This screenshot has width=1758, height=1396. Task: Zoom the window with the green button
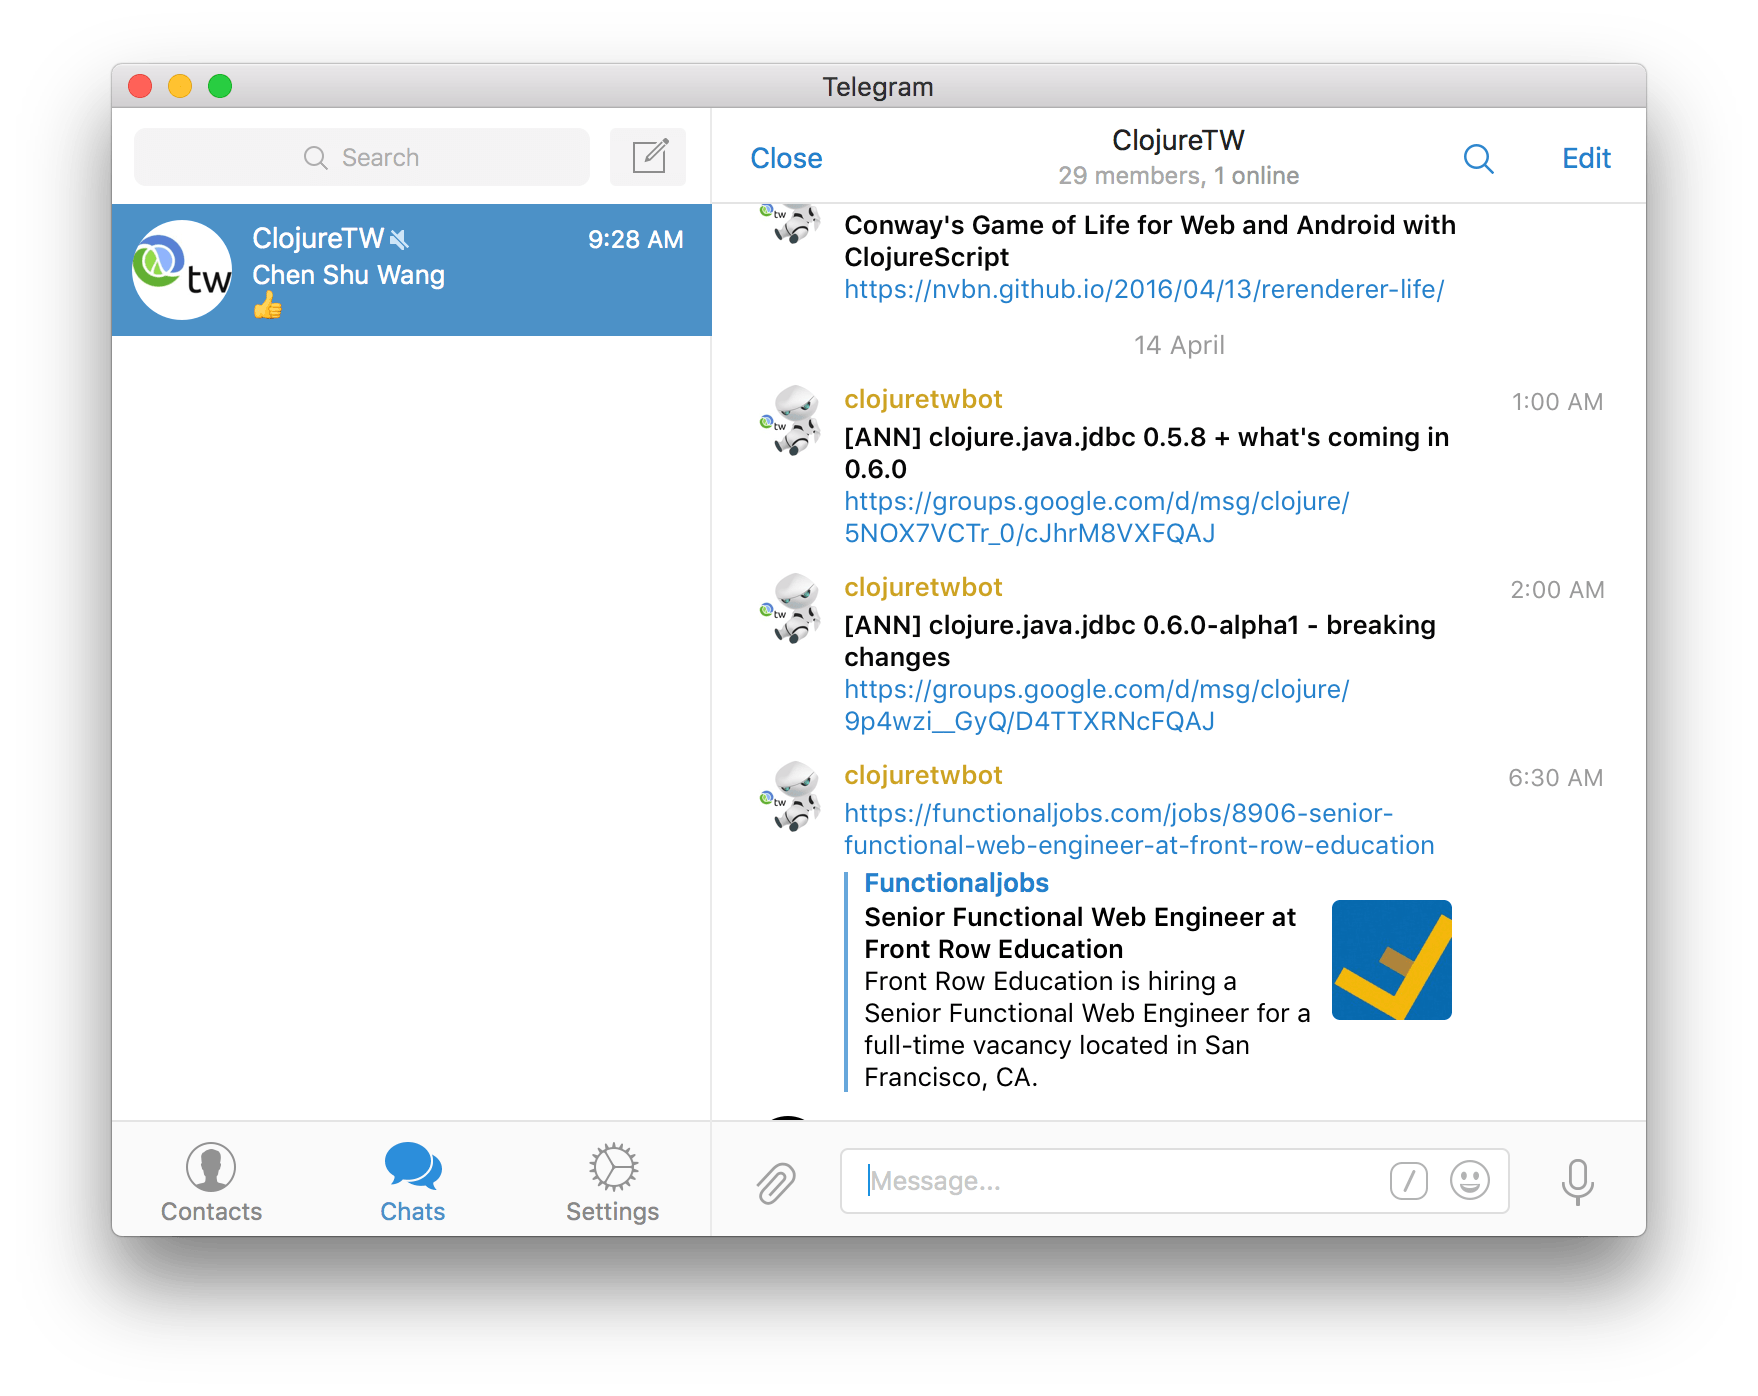point(220,86)
